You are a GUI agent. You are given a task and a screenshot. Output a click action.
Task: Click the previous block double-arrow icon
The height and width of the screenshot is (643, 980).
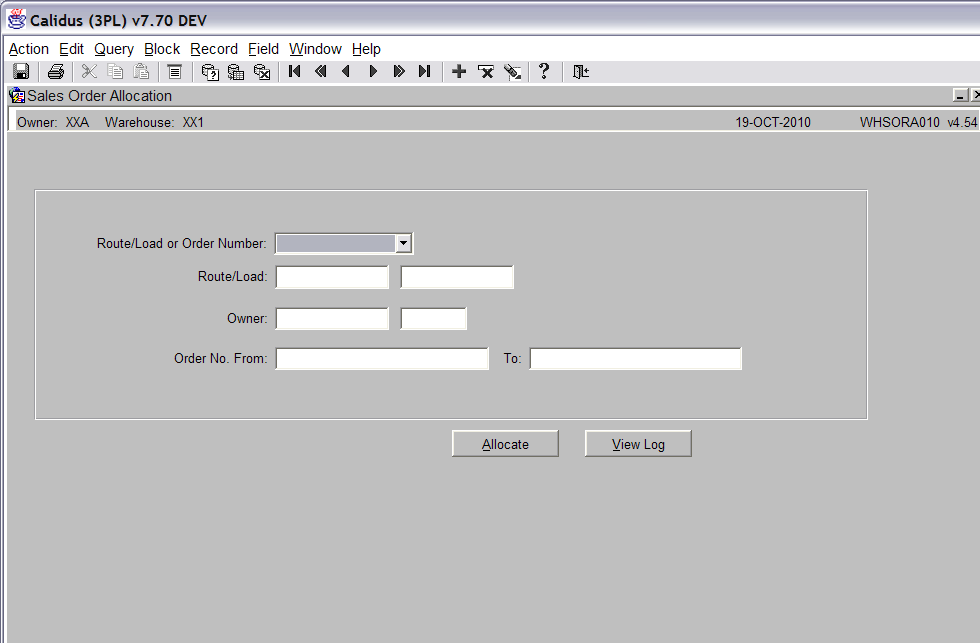(x=321, y=71)
